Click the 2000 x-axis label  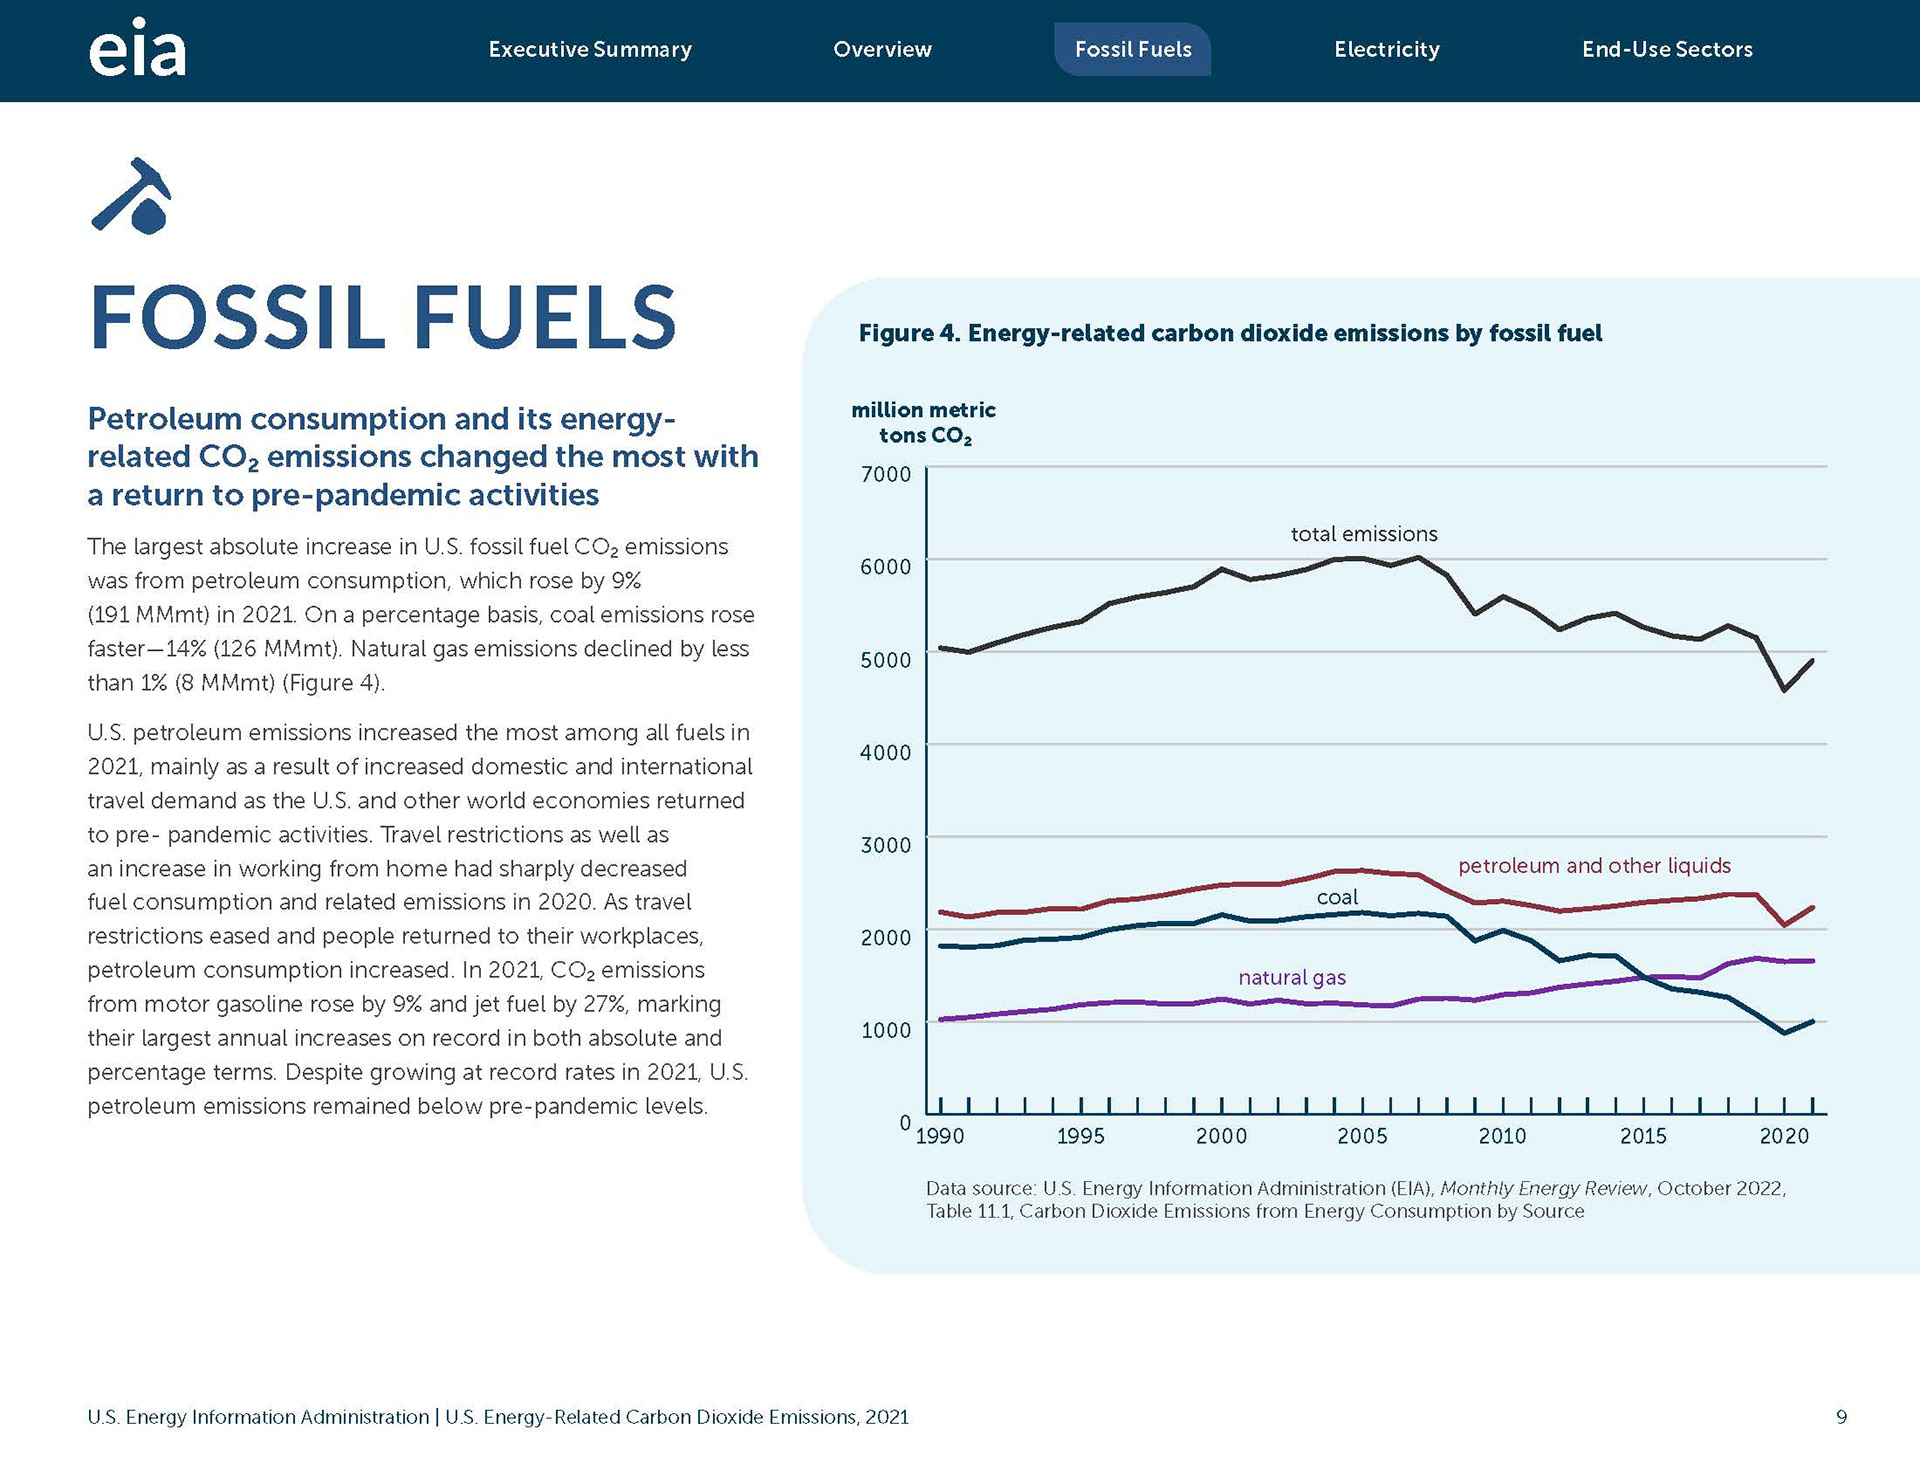1221,1136
